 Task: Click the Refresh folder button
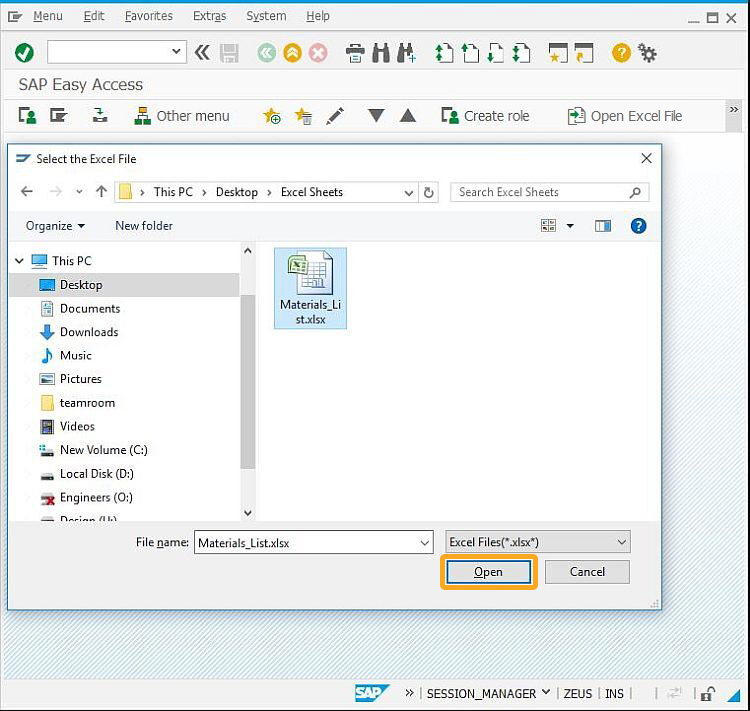pos(429,192)
